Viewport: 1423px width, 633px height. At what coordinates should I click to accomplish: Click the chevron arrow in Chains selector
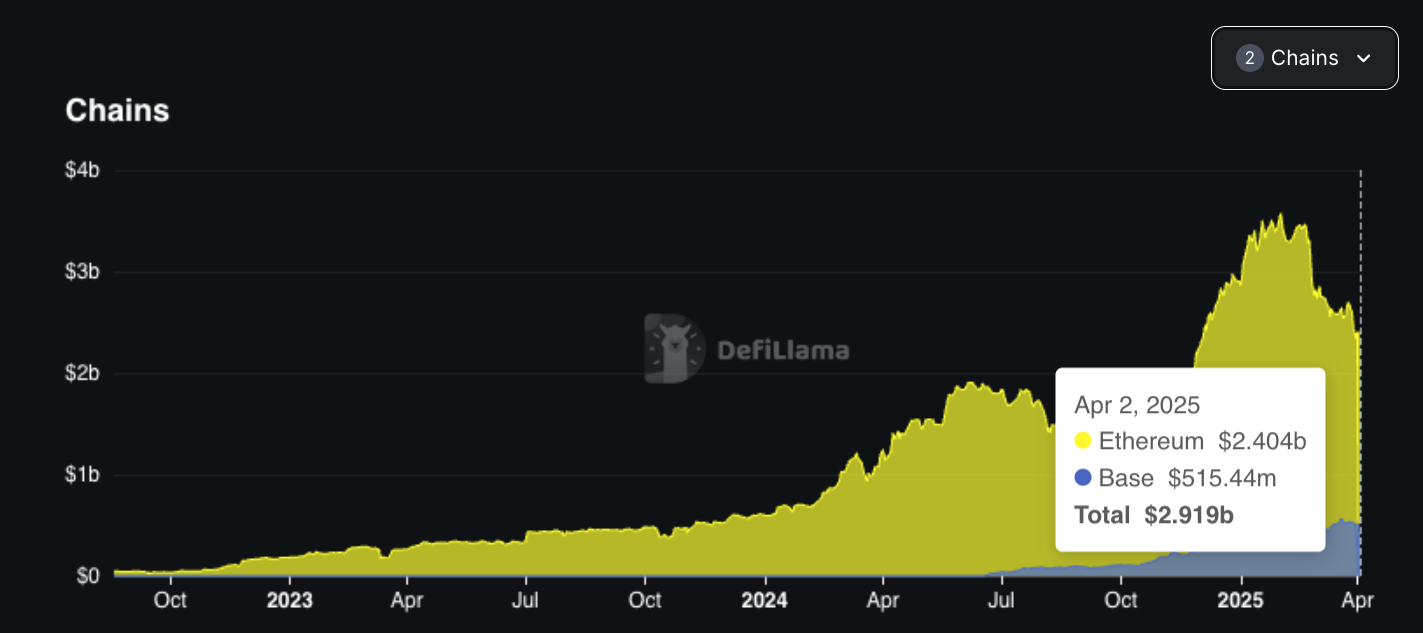pos(1363,59)
